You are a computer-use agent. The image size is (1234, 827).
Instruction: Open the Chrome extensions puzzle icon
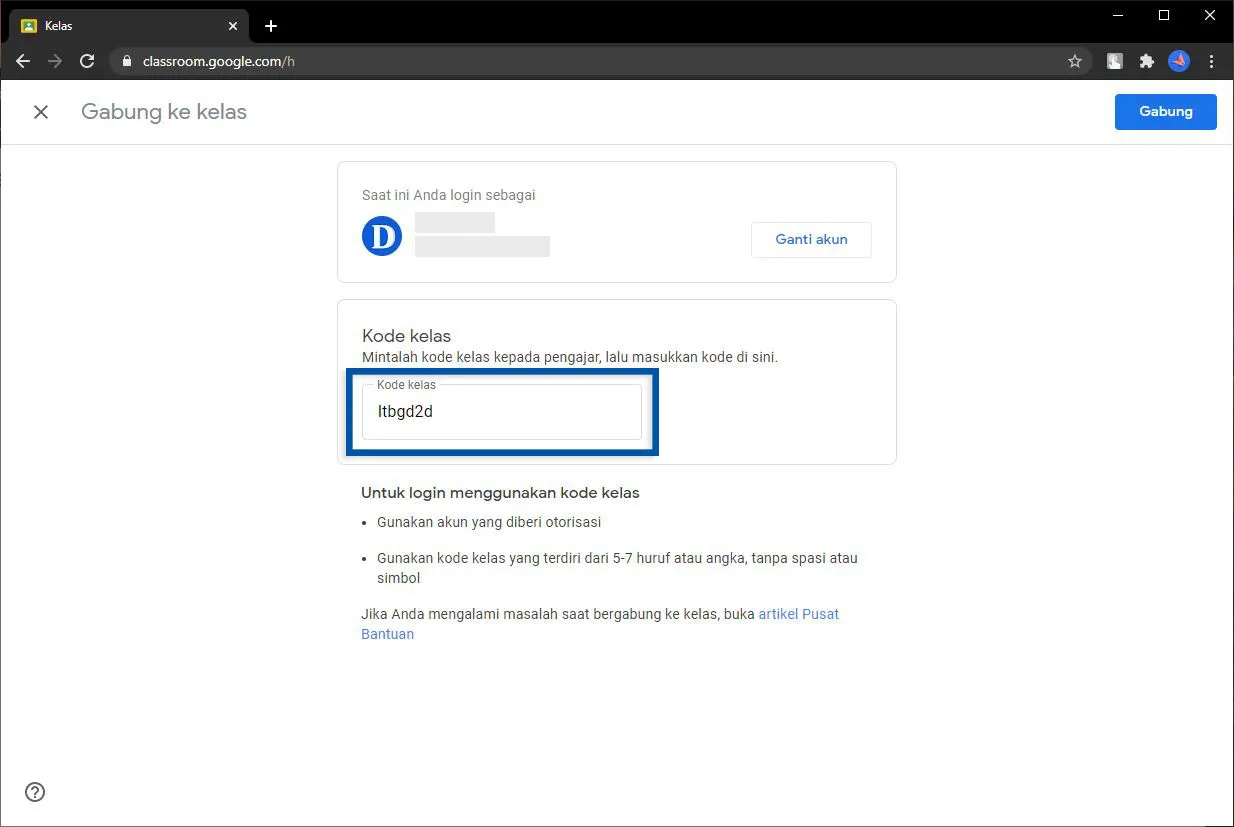[x=1146, y=60]
